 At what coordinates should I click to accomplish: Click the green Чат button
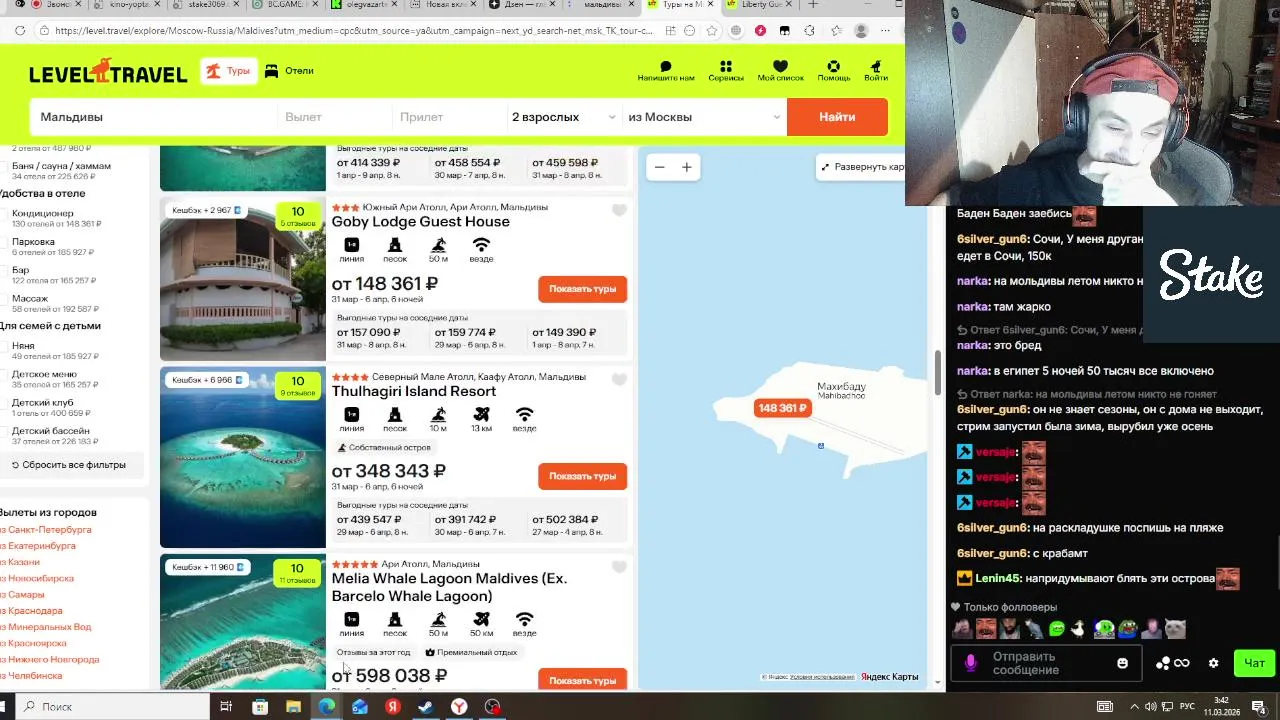click(x=1254, y=663)
